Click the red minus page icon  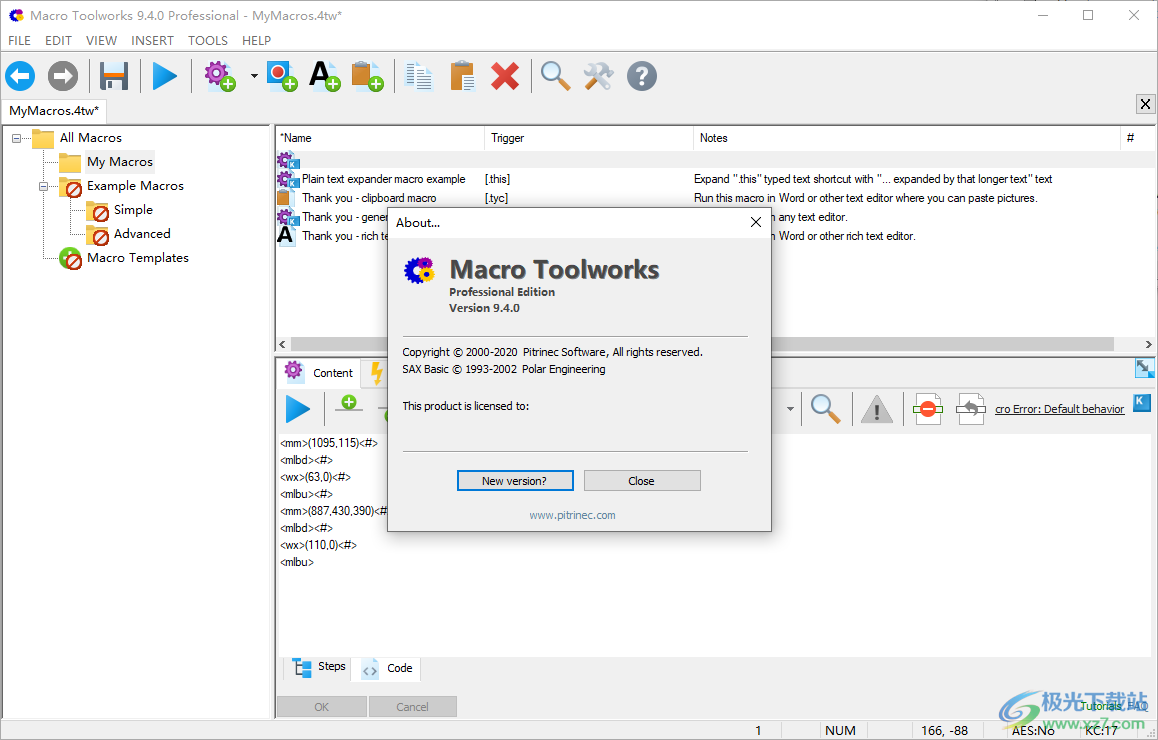928,409
